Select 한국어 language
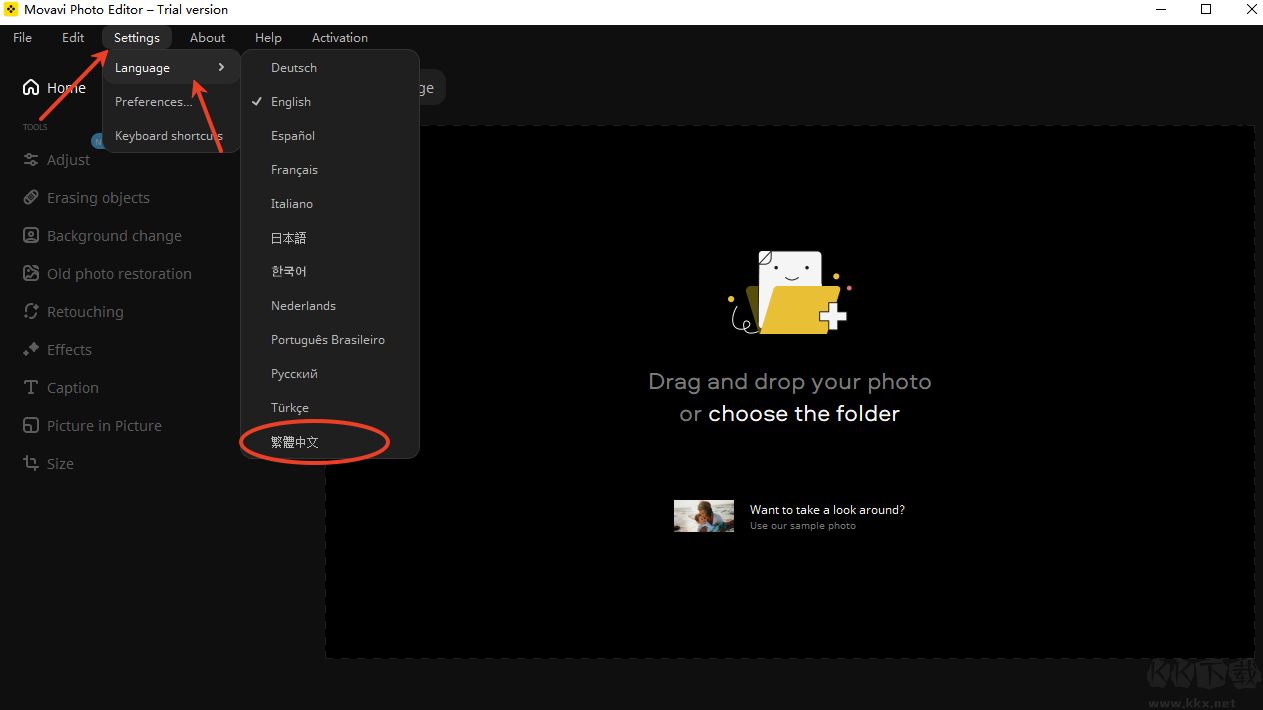This screenshot has width=1263, height=710. 330,272
